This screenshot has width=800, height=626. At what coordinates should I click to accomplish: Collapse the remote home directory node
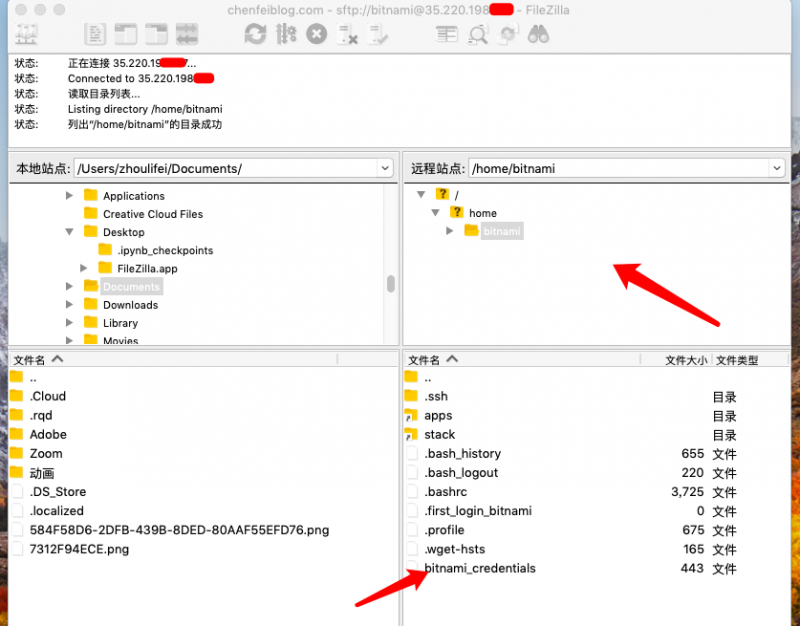coord(435,213)
